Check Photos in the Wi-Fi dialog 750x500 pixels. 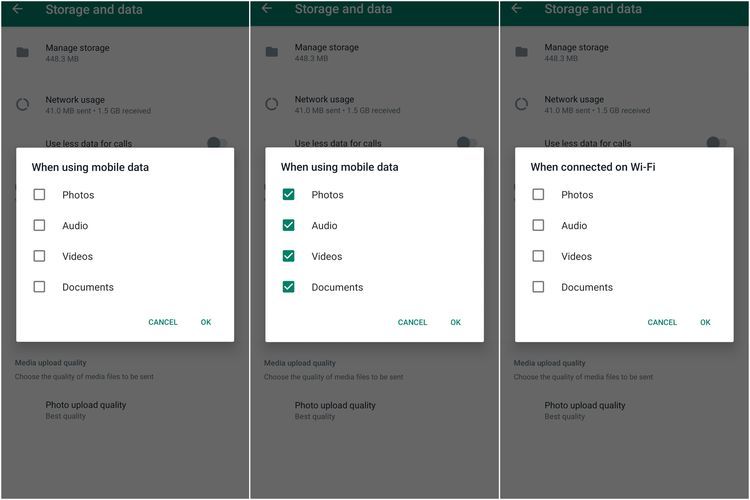pos(538,194)
